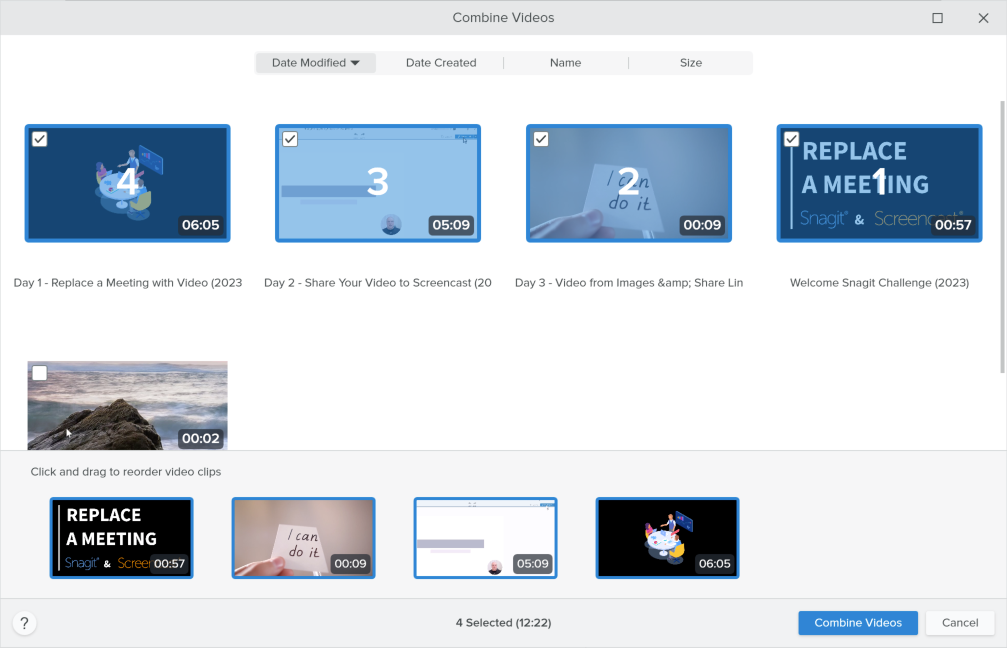Select the Welcome Snagit Challenge library thumbnail
Viewport: 1007px width, 648px height.
click(879, 183)
